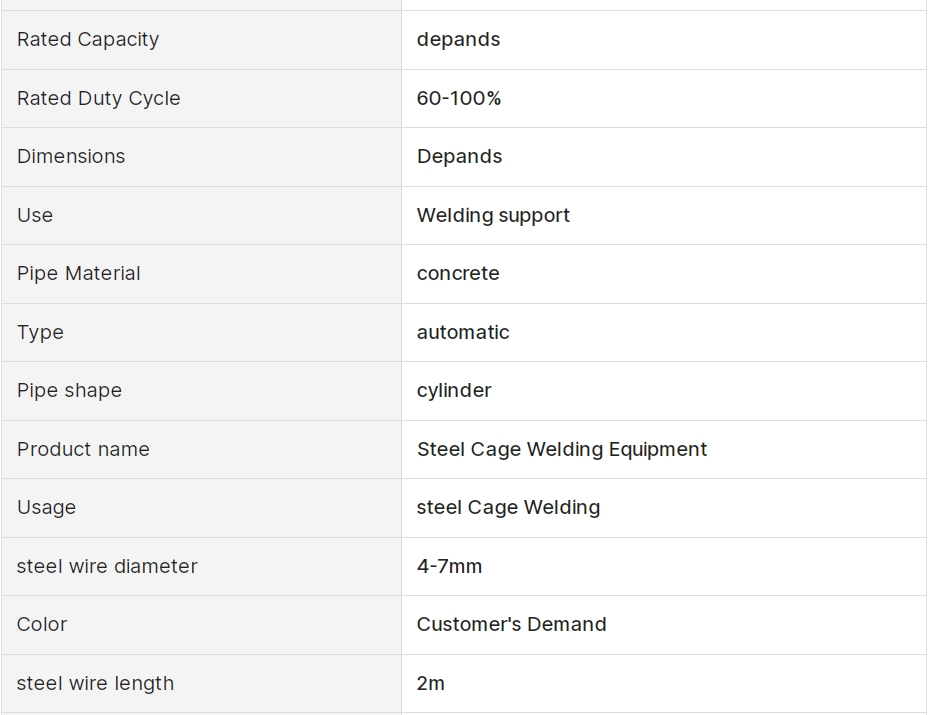Select the 'Welding support' value
942x715 pixels.
pos(493,215)
